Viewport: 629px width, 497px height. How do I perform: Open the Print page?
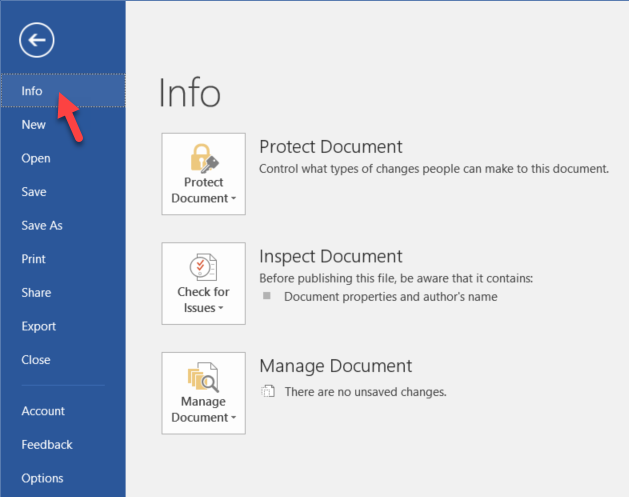pyautogui.click(x=63, y=259)
